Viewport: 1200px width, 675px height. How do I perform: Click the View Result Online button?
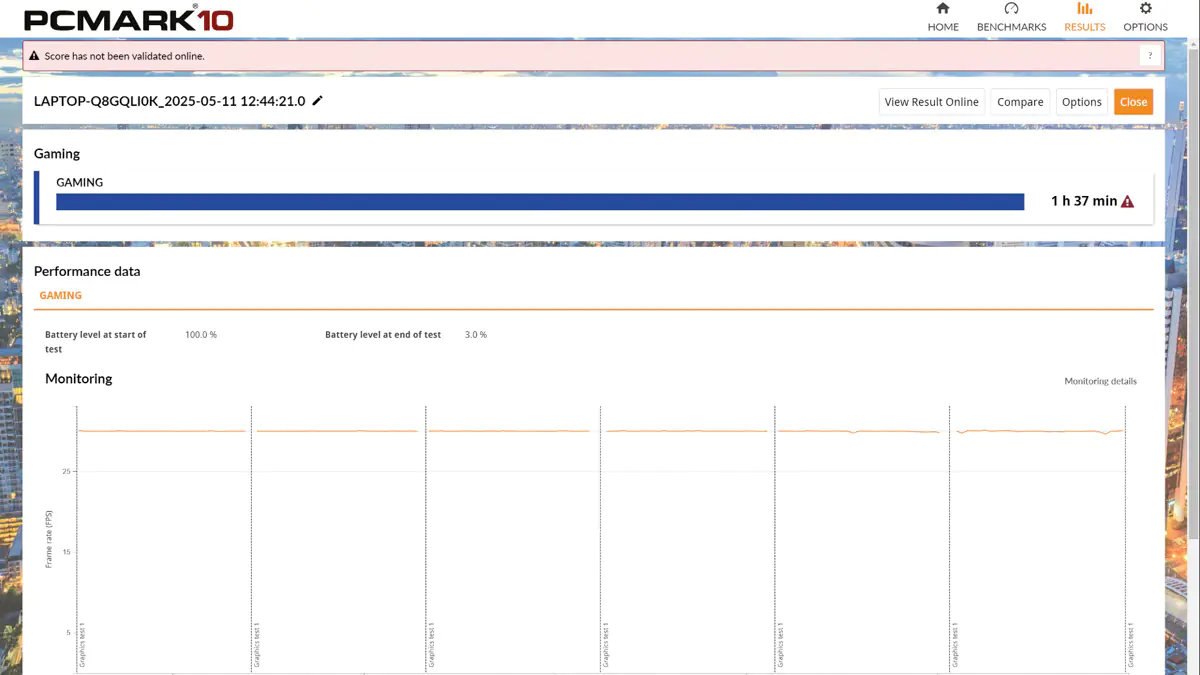(931, 102)
